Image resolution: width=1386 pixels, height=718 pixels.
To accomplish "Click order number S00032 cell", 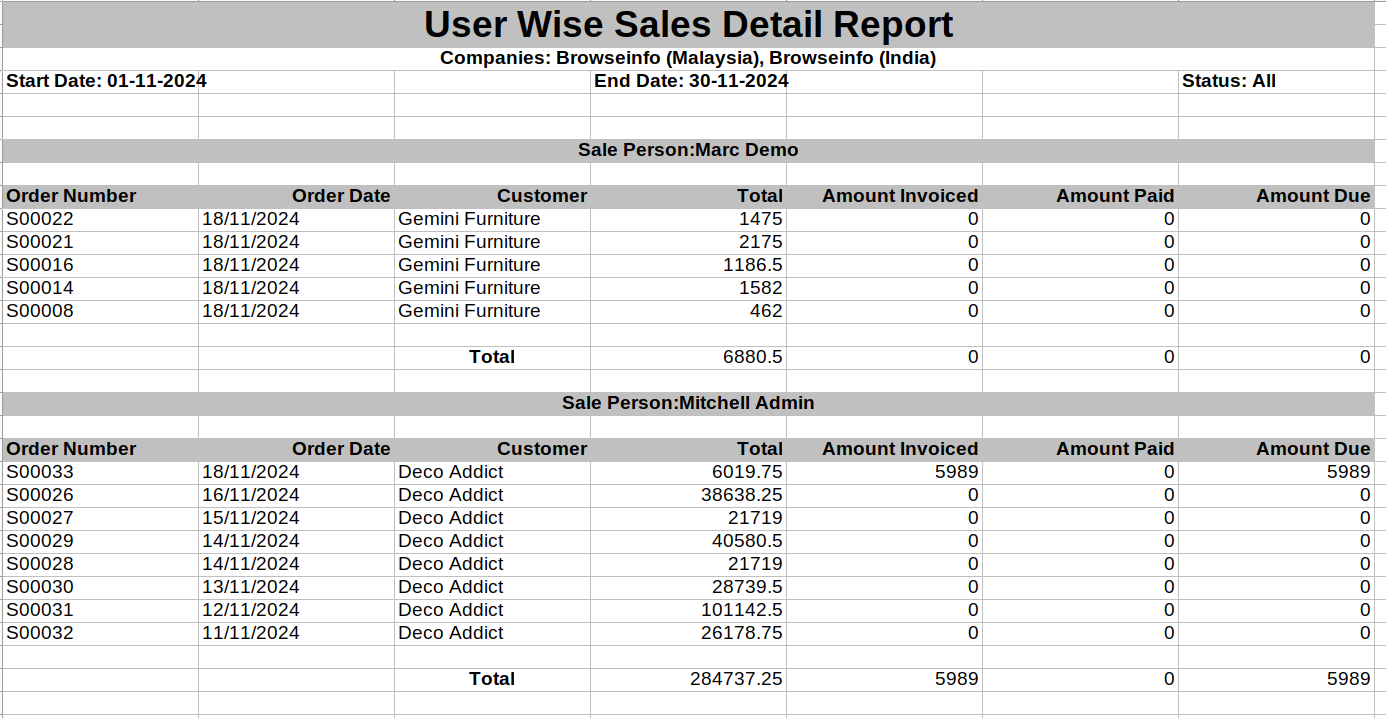I will [40, 633].
